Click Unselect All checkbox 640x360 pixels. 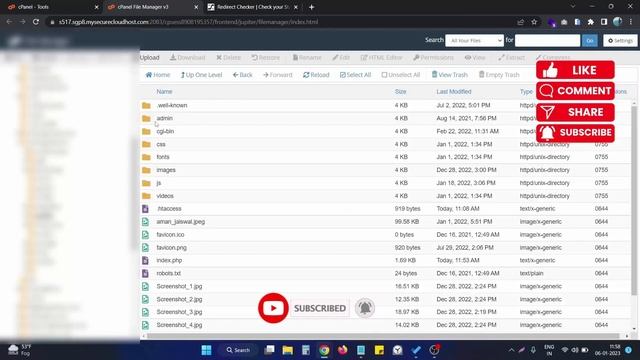click(400, 75)
